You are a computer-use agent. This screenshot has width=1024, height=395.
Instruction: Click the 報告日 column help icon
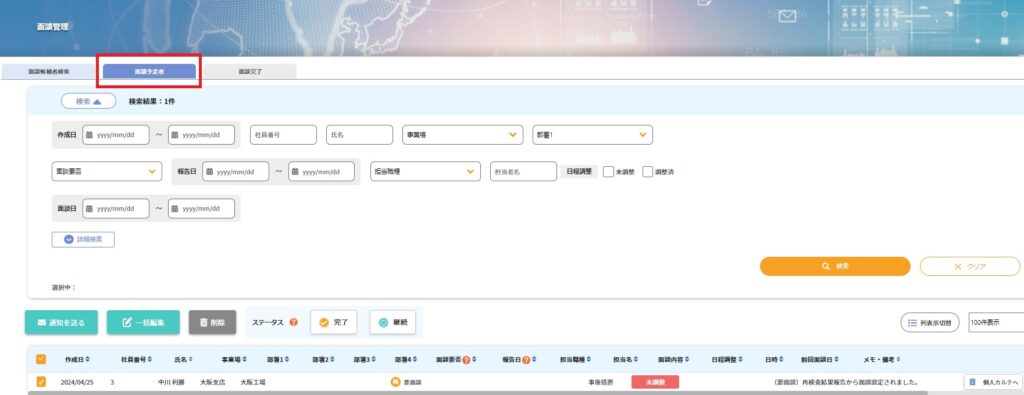(526, 360)
